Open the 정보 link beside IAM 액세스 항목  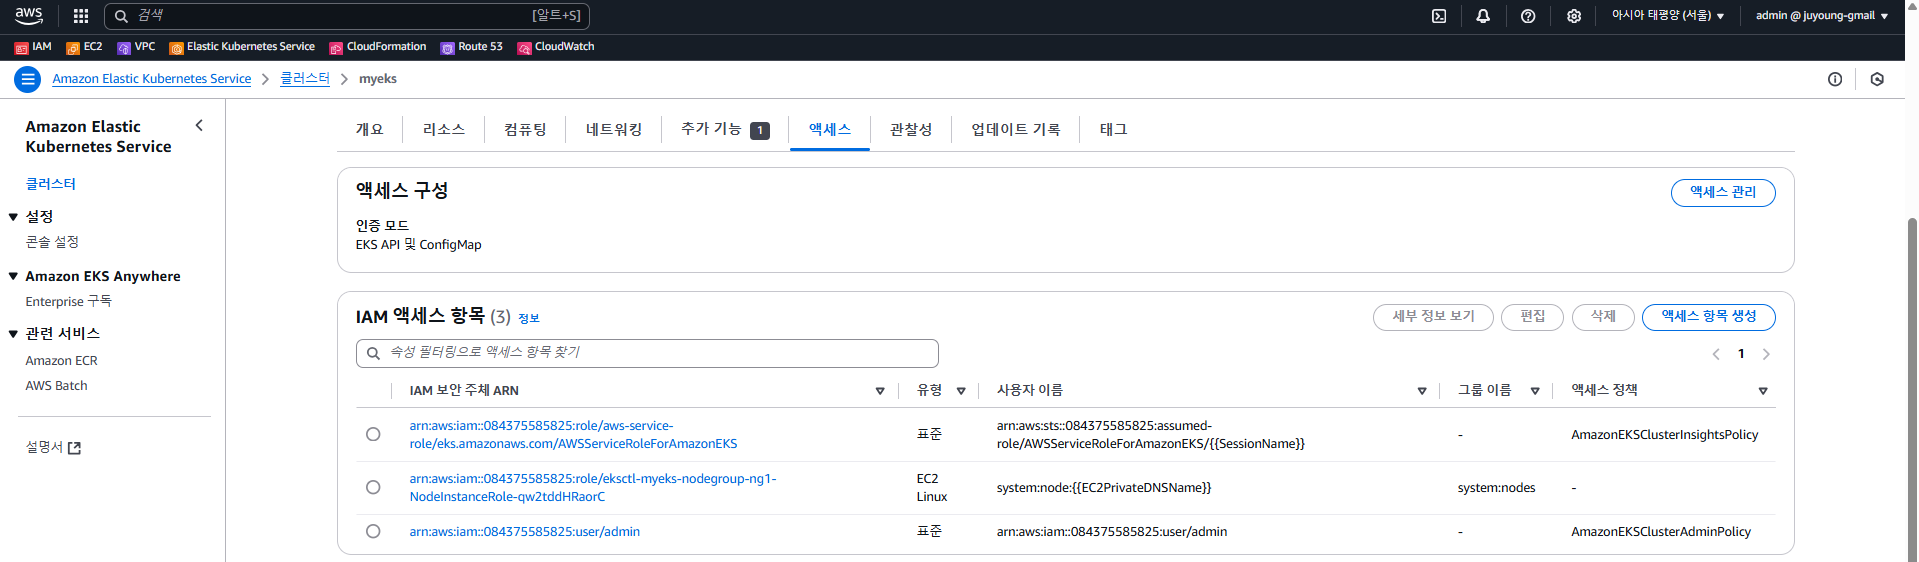pyautogui.click(x=529, y=319)
